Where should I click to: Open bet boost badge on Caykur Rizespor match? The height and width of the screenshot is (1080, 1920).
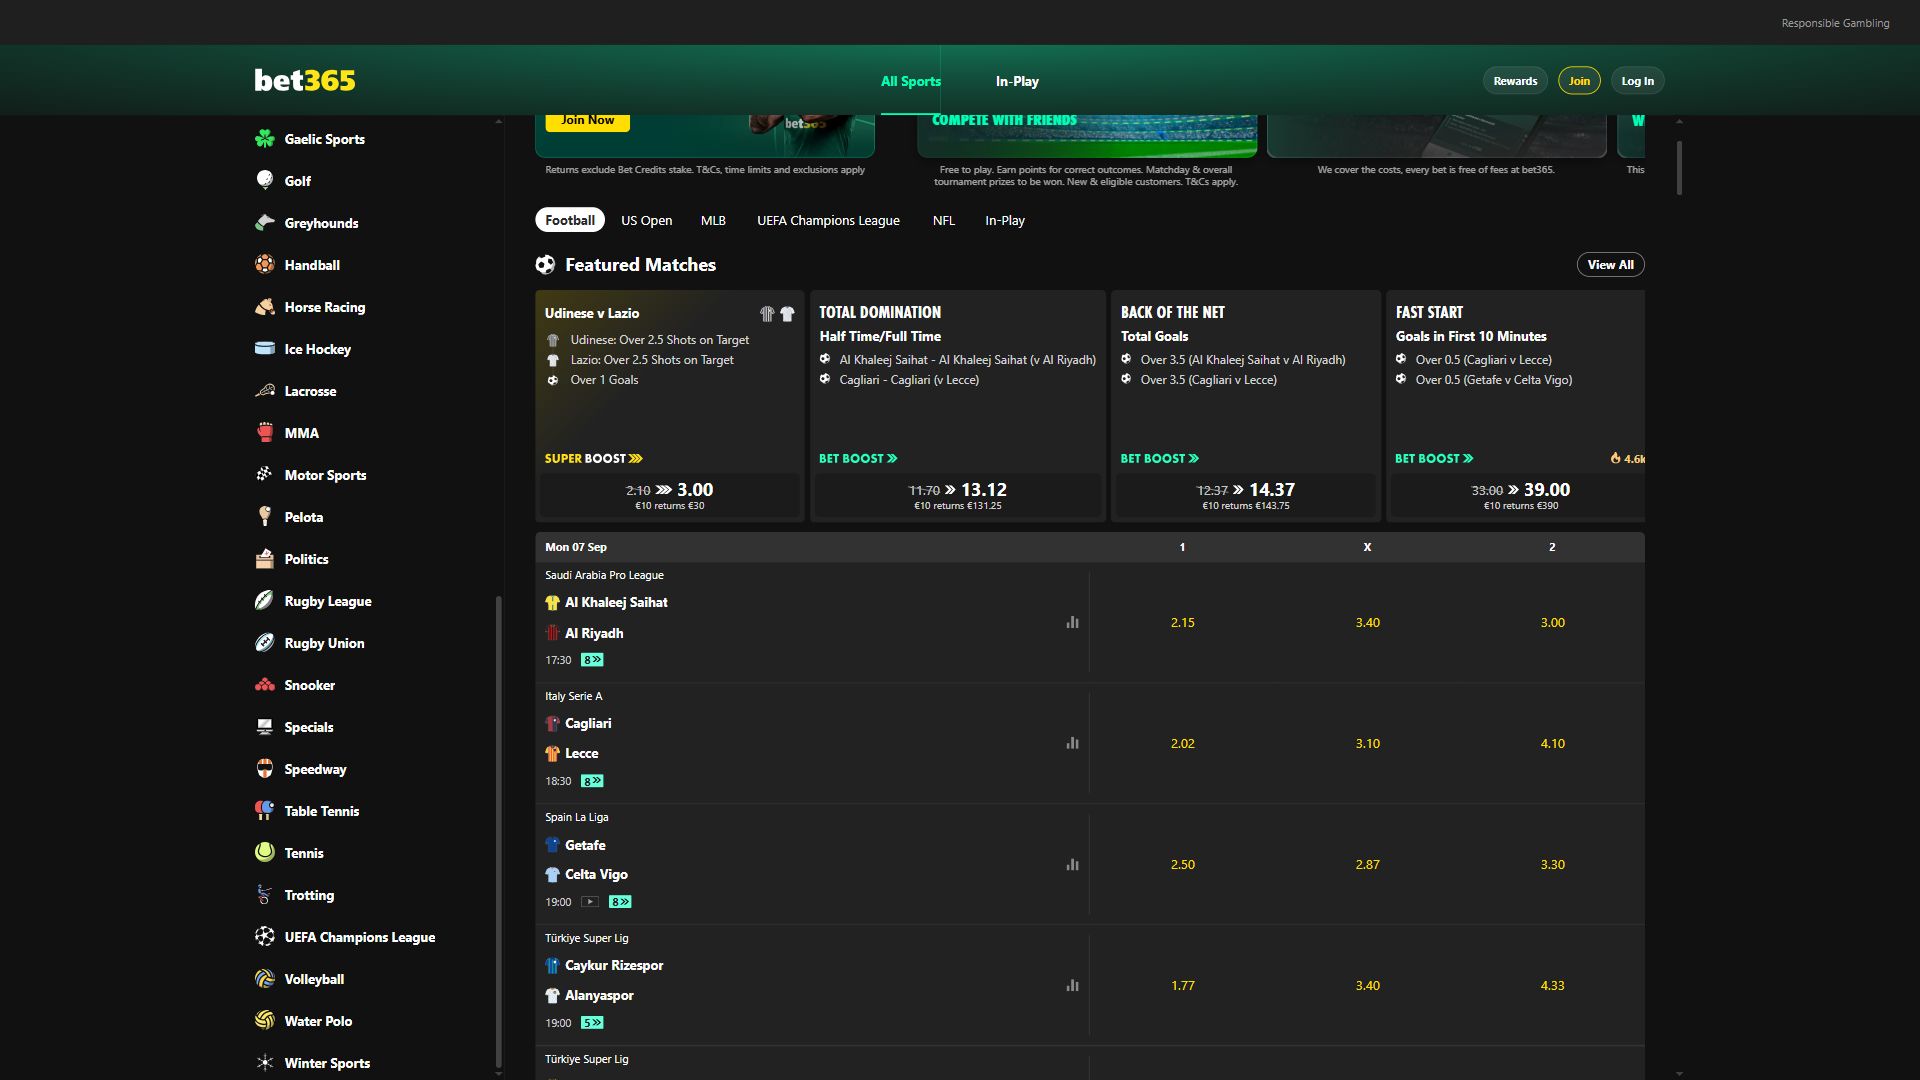(x=592, y=1023)
